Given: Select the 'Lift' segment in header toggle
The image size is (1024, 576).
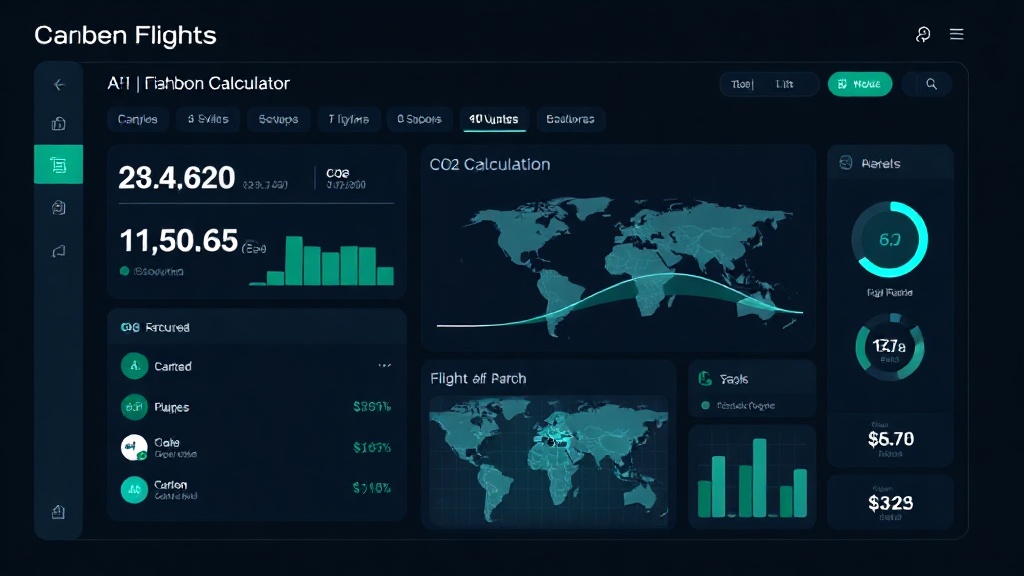Looking at the screenshot, I should click(x=784, y=84).
